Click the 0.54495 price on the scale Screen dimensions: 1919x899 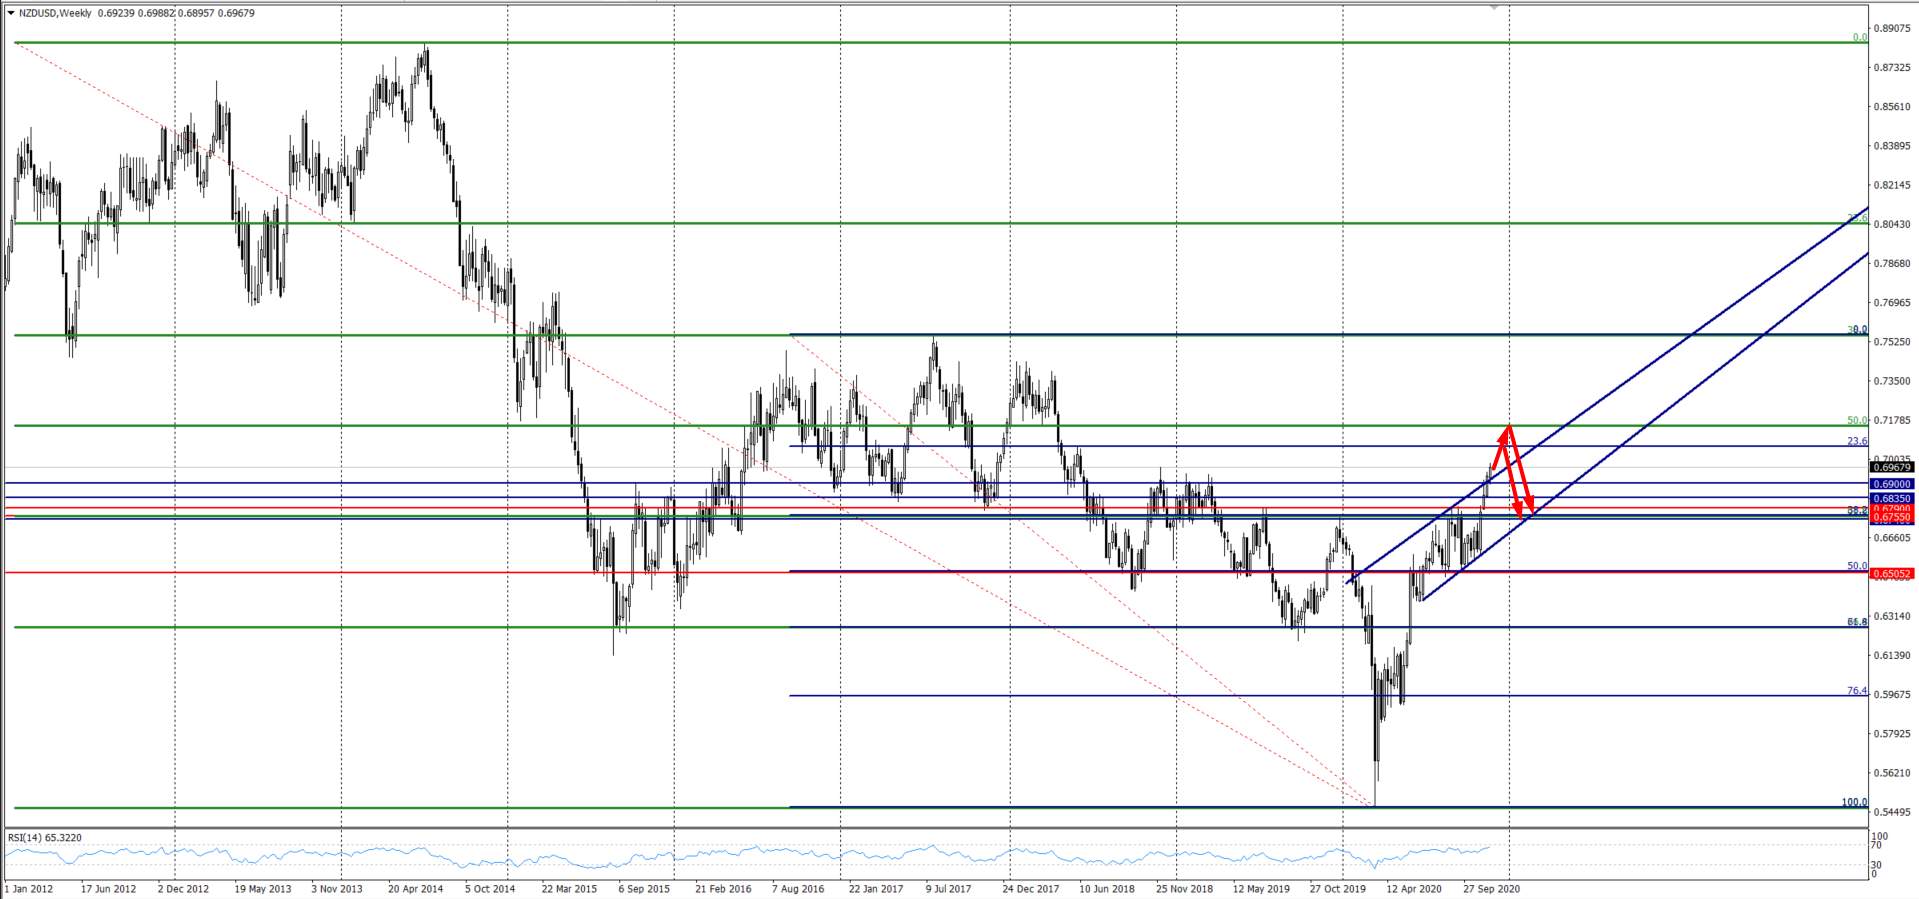(1892, 812)
